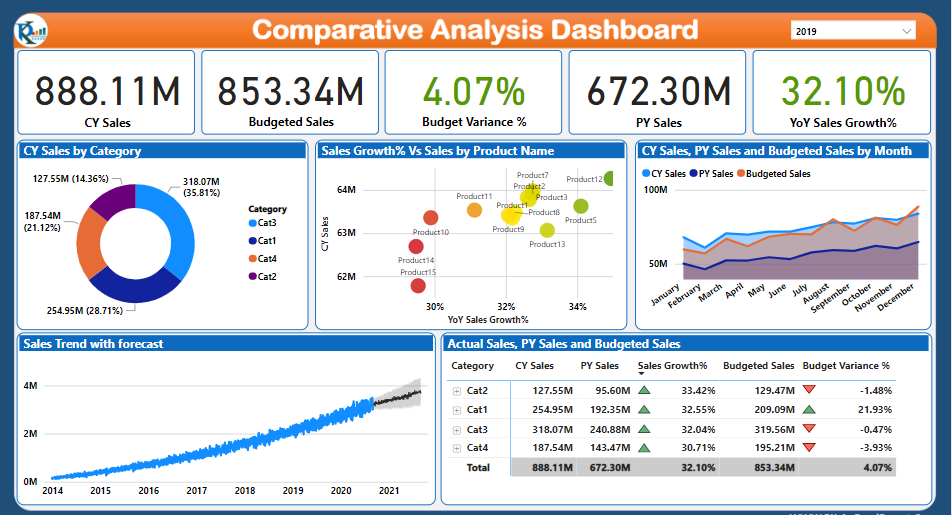Click the dashboard logo icon
This screenshot has height=515, width=952.
[x=32, y=31]
